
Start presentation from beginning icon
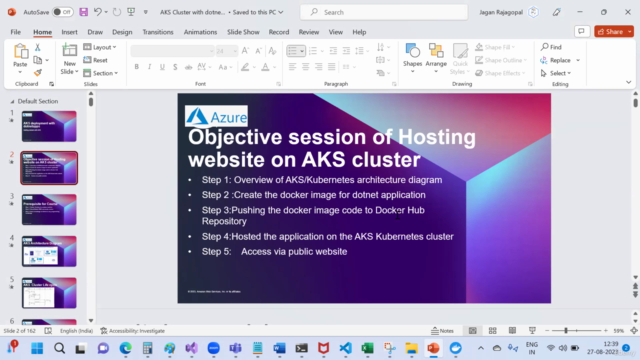[x=131, y=12]
